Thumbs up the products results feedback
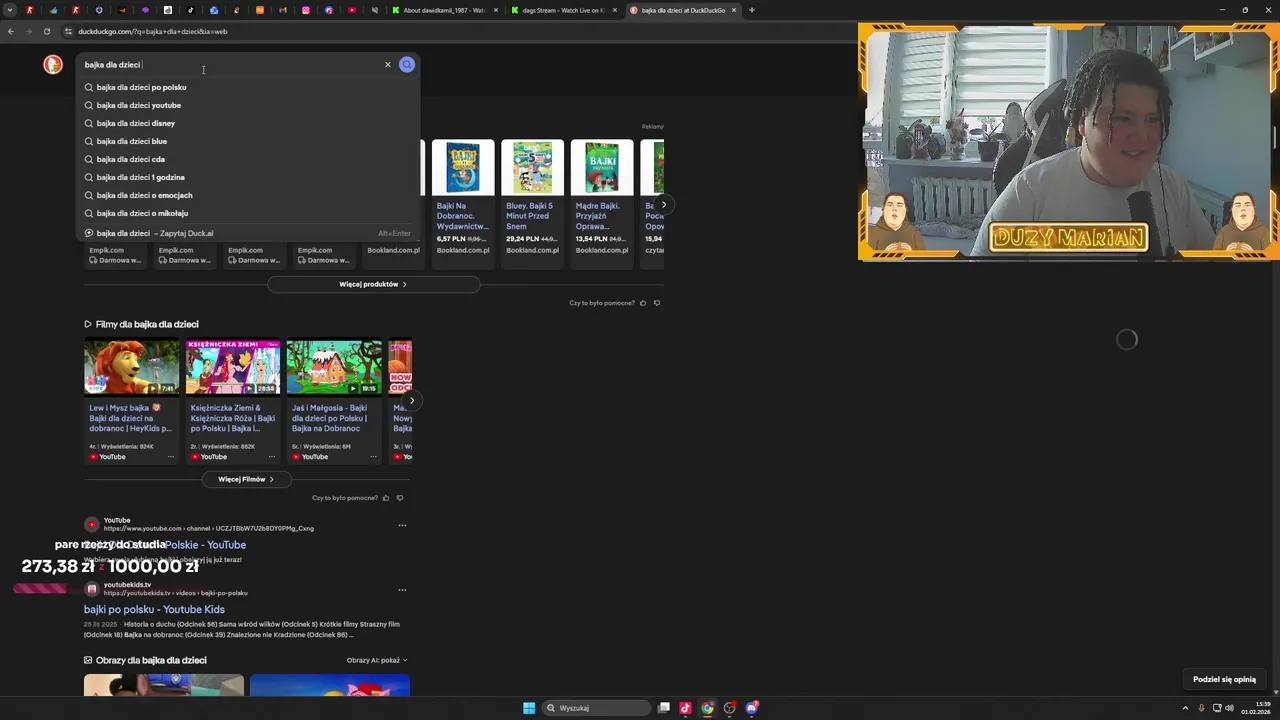This screenshot has height=720, width=1280. click(643, 303)
